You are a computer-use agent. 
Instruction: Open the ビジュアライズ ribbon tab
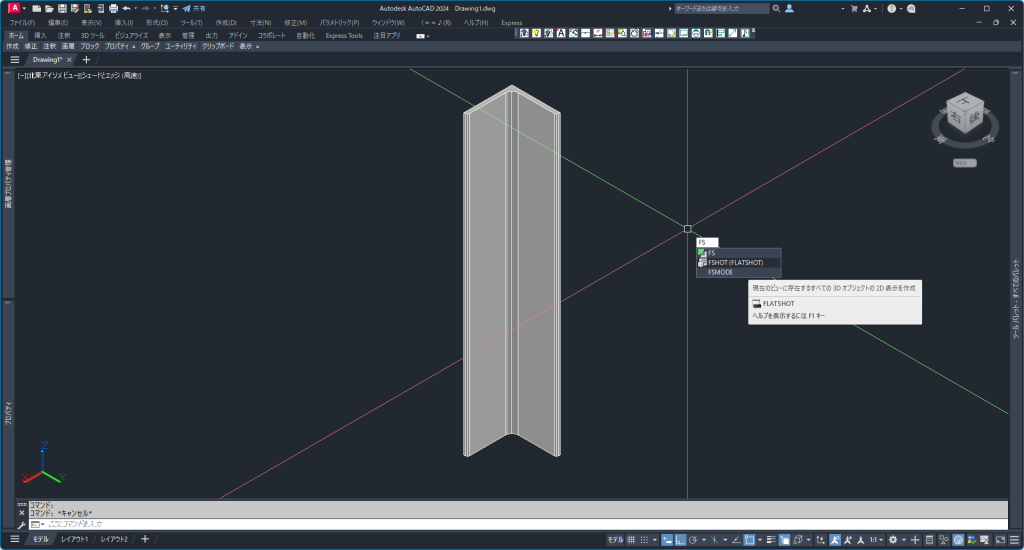pos(131,35)
